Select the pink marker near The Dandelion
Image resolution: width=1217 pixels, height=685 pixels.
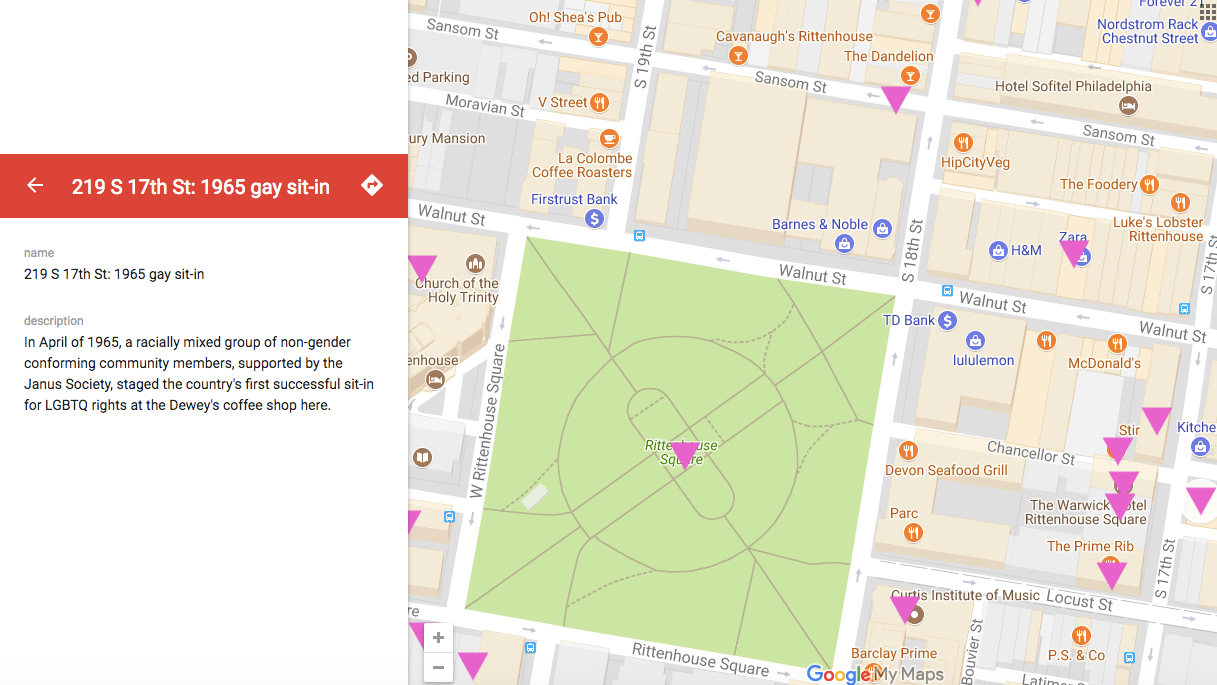tap(895, 98)
